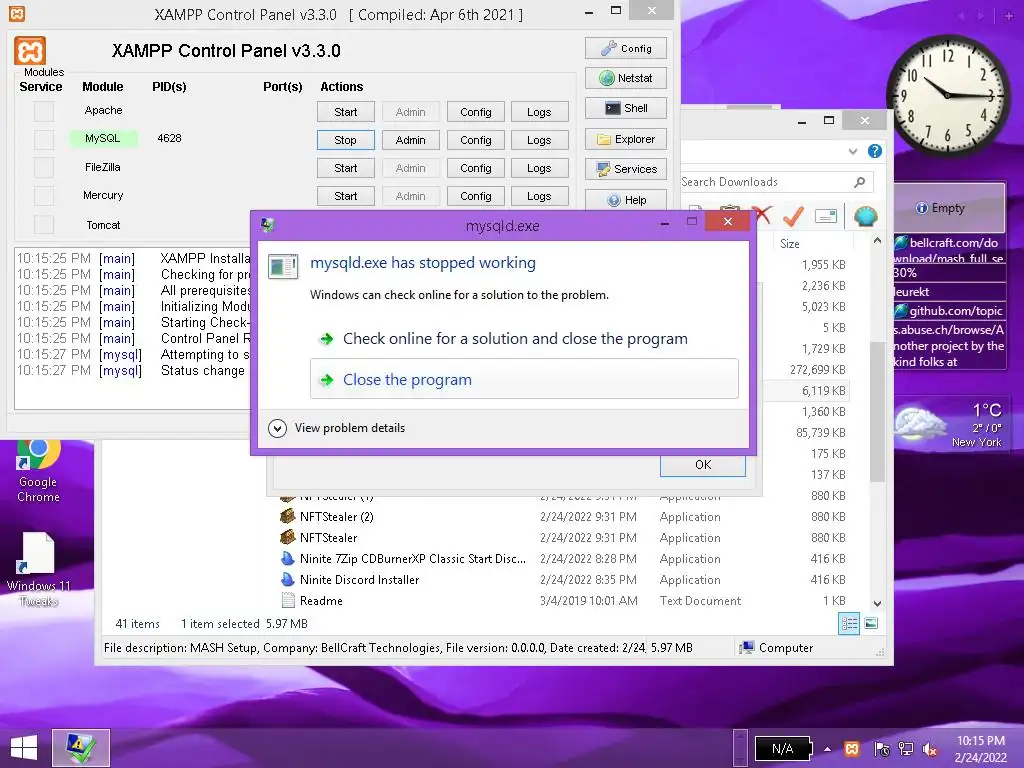Click Explorer scrollbar up arrow

tap(877, 241)
